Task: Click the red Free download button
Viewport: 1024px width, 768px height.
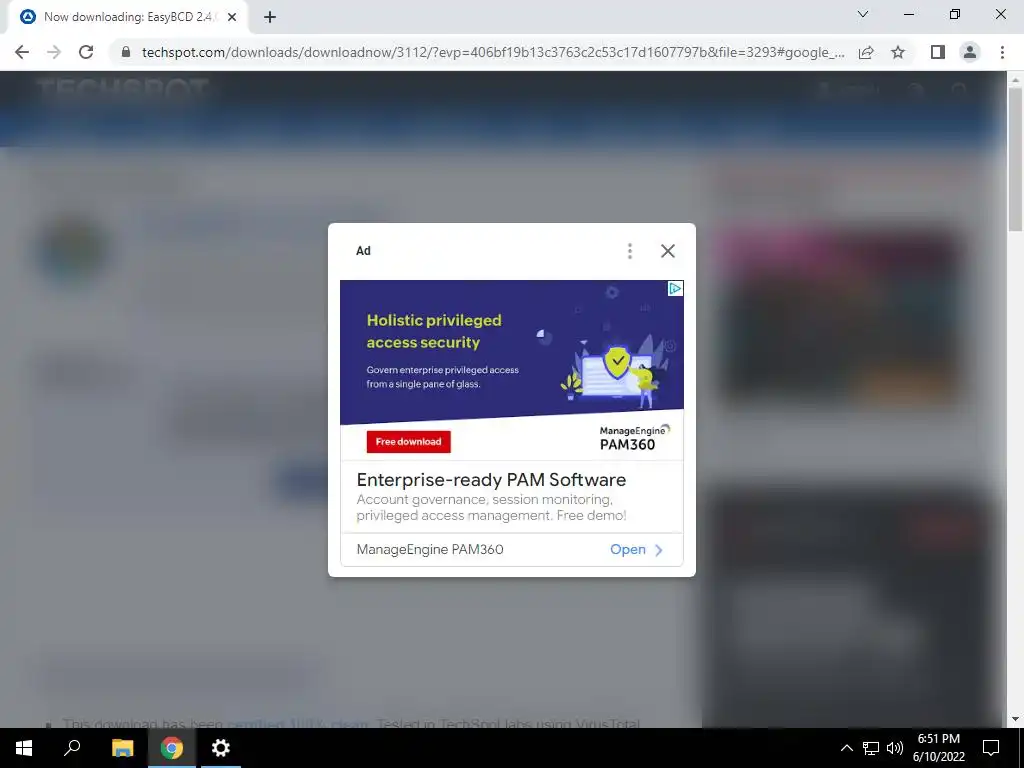Action: click(408, 441)
